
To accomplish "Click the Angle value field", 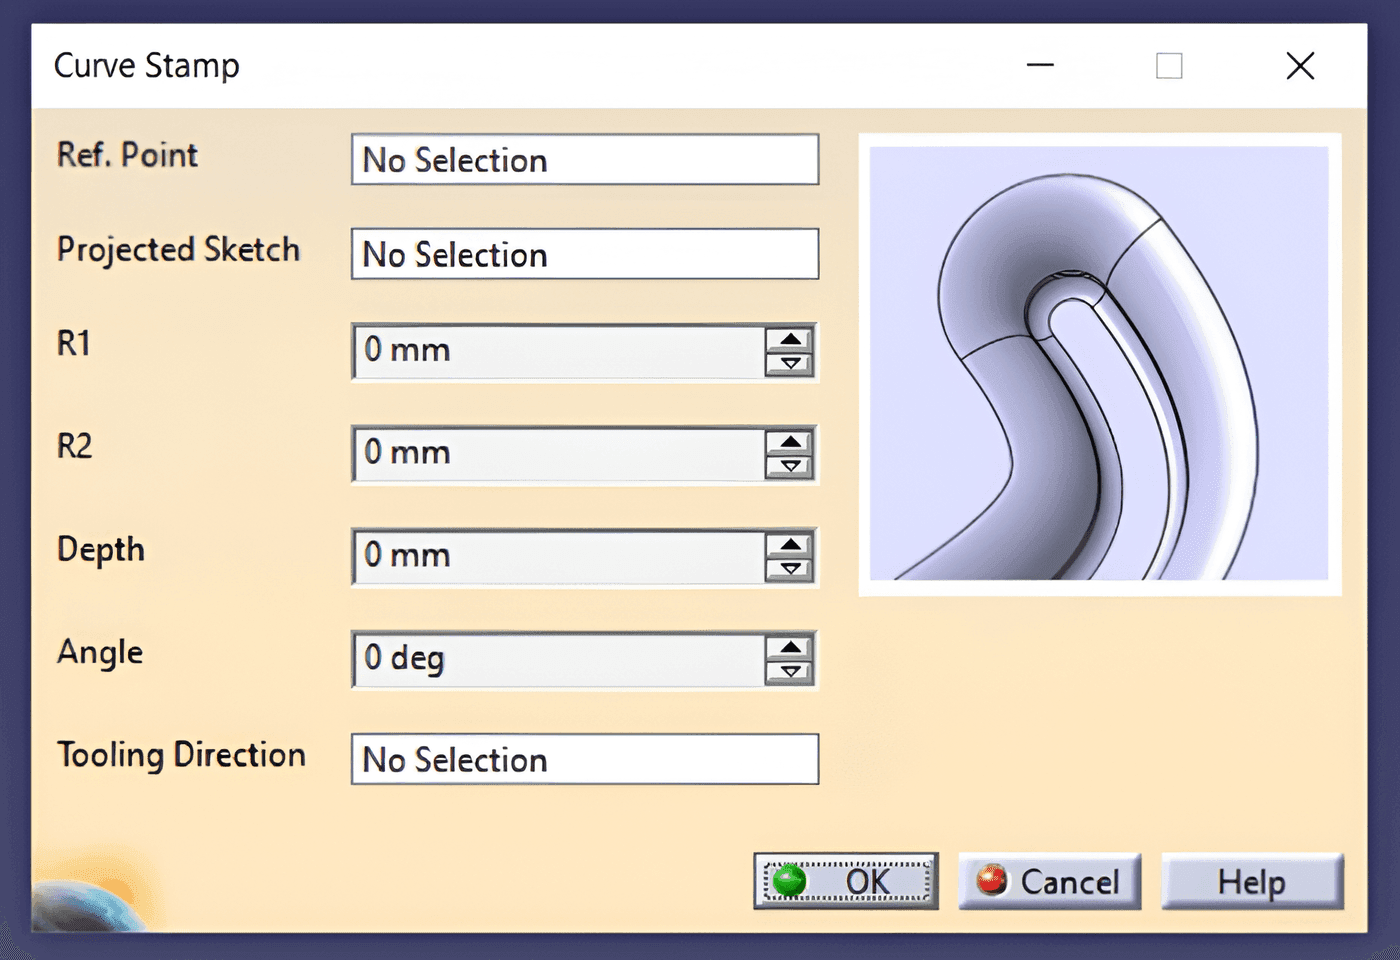I will coord(559,659).
